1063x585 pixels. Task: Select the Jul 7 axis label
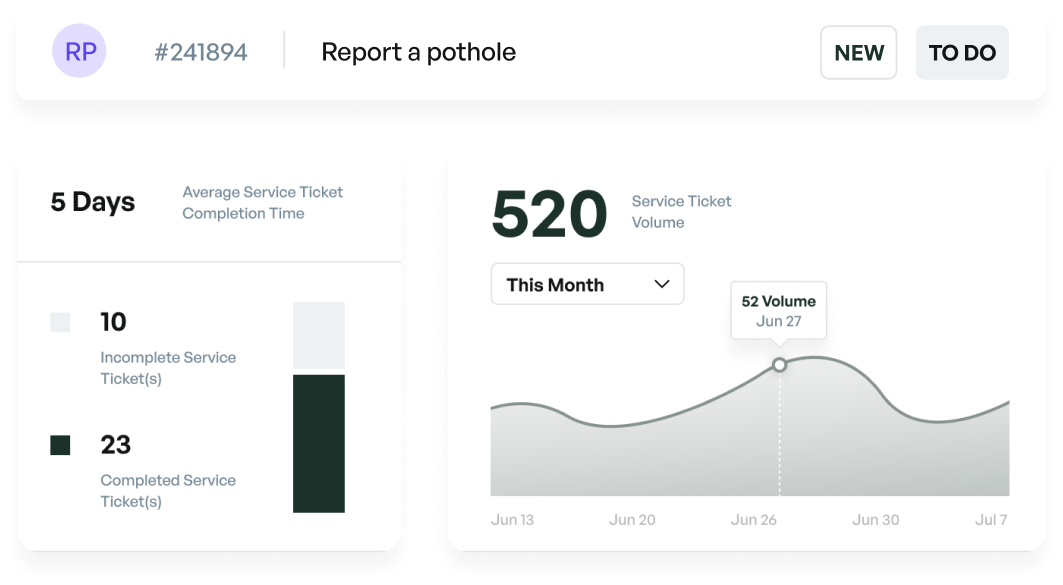tap(990, 520)
